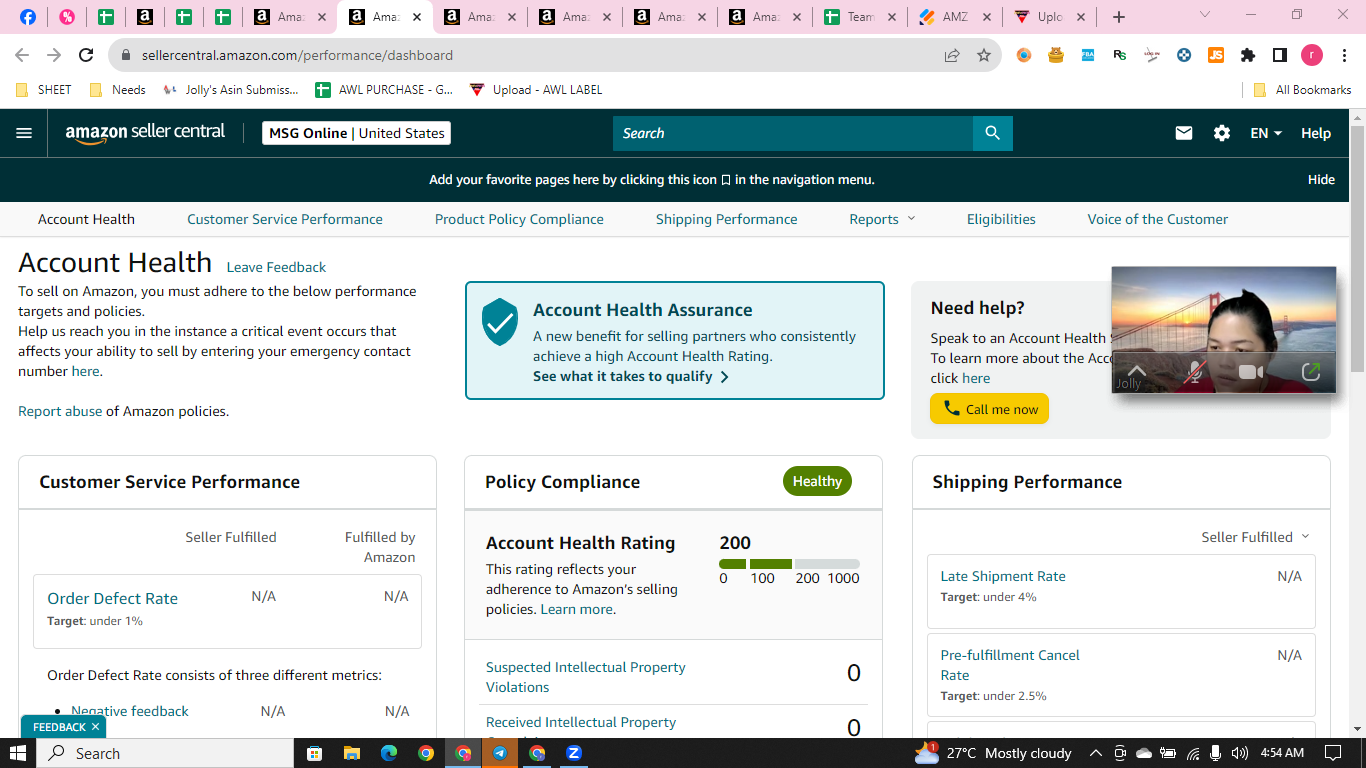The image size is (1366, 768).
Task: Open the Late Shipment Rate link
Action: pyautogui.click(x=1003, y=576)
